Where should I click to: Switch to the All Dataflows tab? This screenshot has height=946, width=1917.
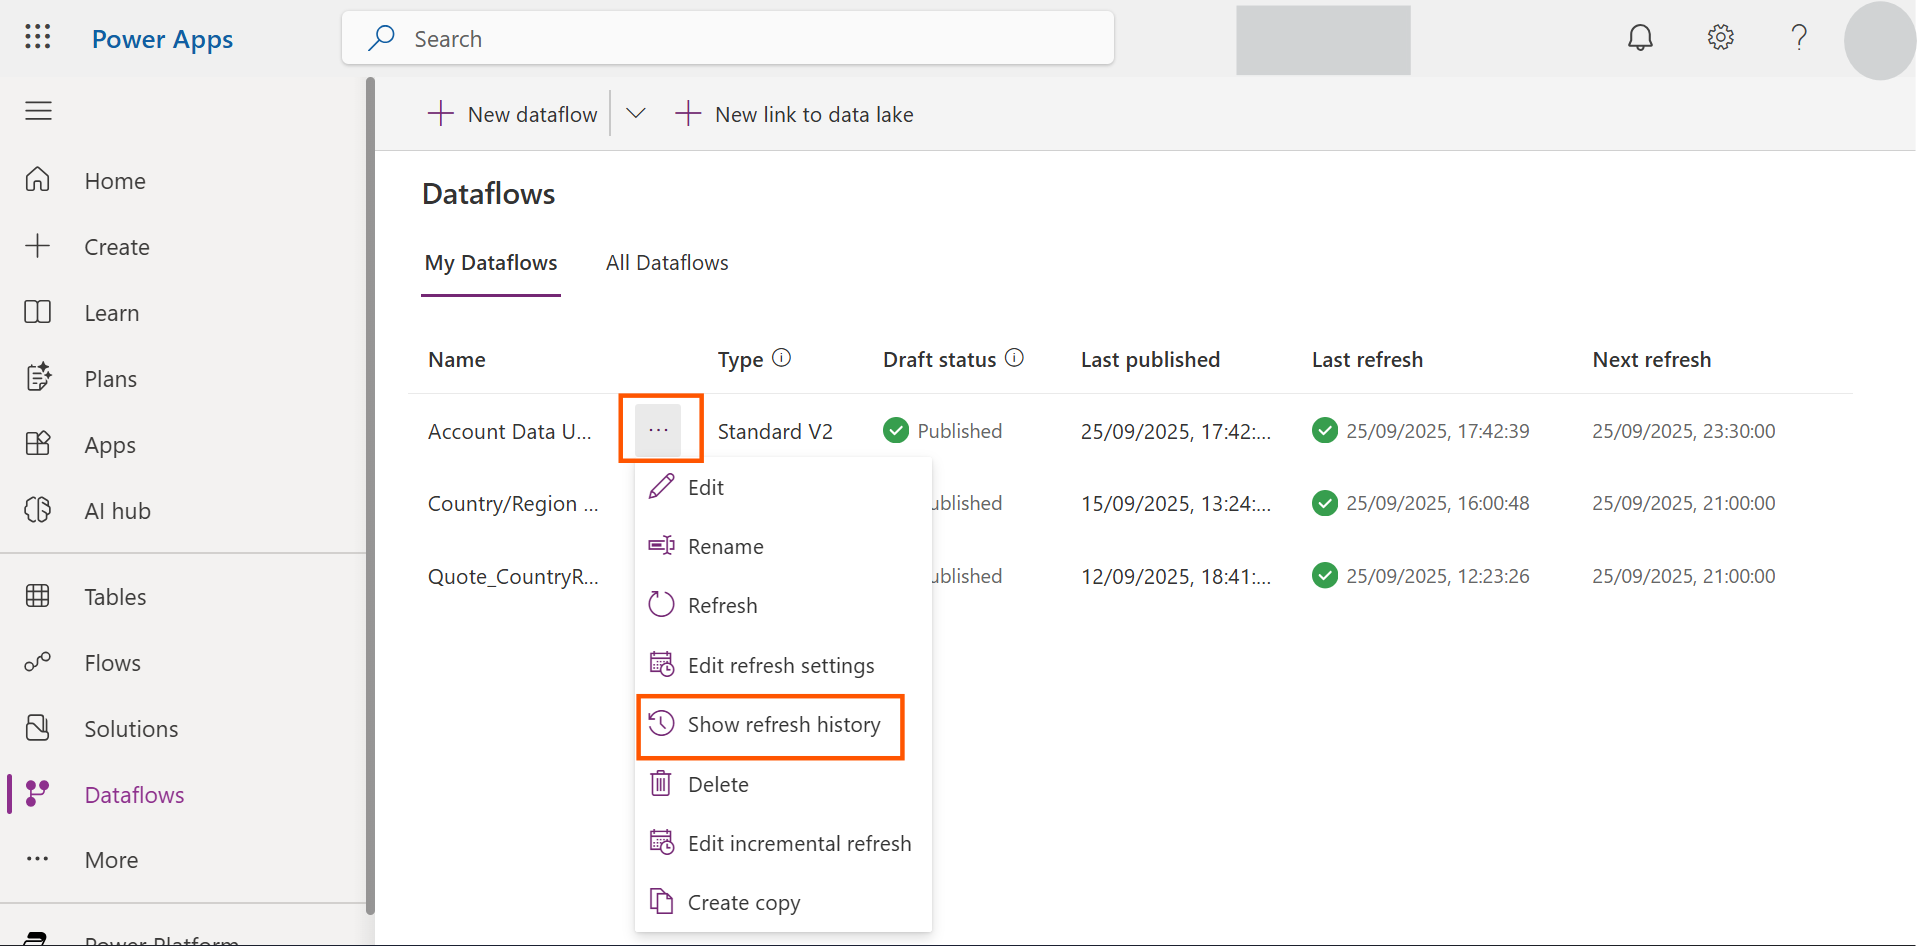[667, 263]
